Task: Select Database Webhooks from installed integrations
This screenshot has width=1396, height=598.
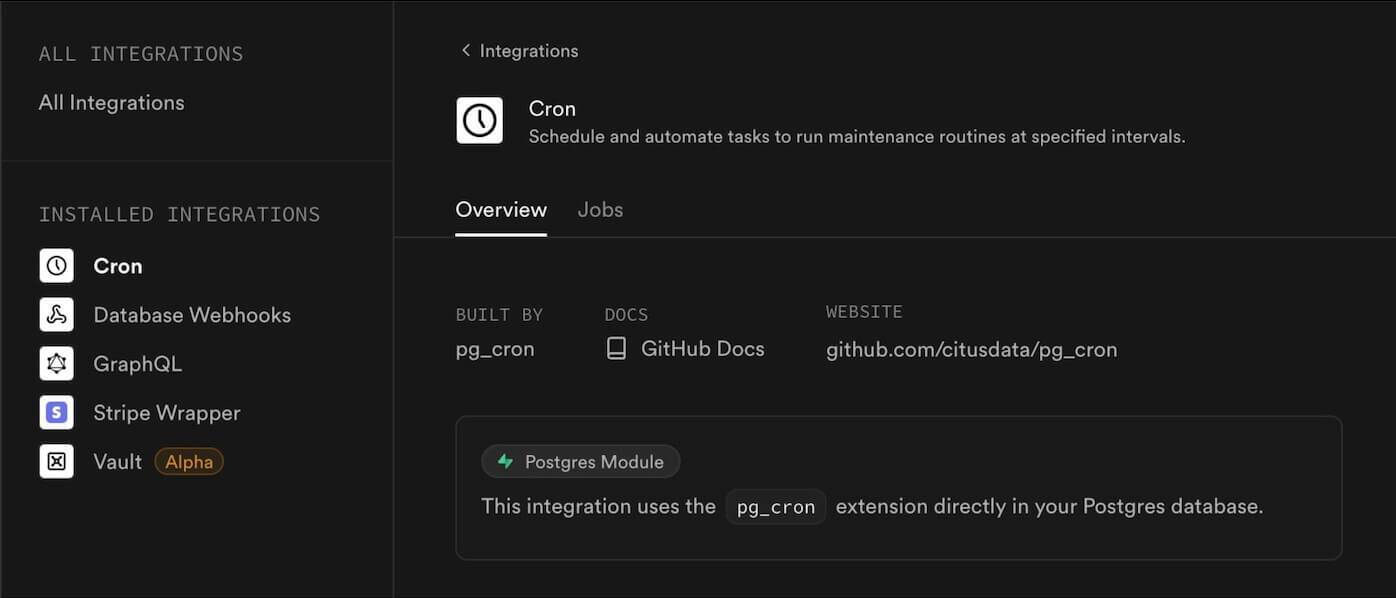Action: 192,314
